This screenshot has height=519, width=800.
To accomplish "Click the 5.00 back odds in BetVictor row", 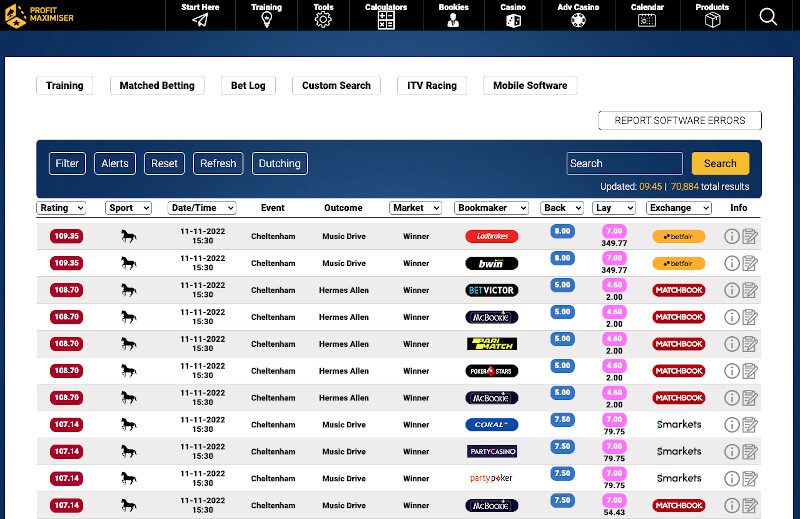I will (x=562, y=285).
